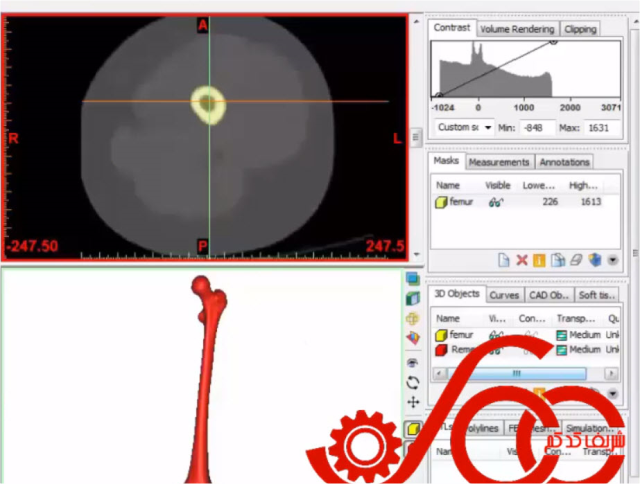Click the Name column header in 3D Objects
640x484 pixels.
pos(448,319)
